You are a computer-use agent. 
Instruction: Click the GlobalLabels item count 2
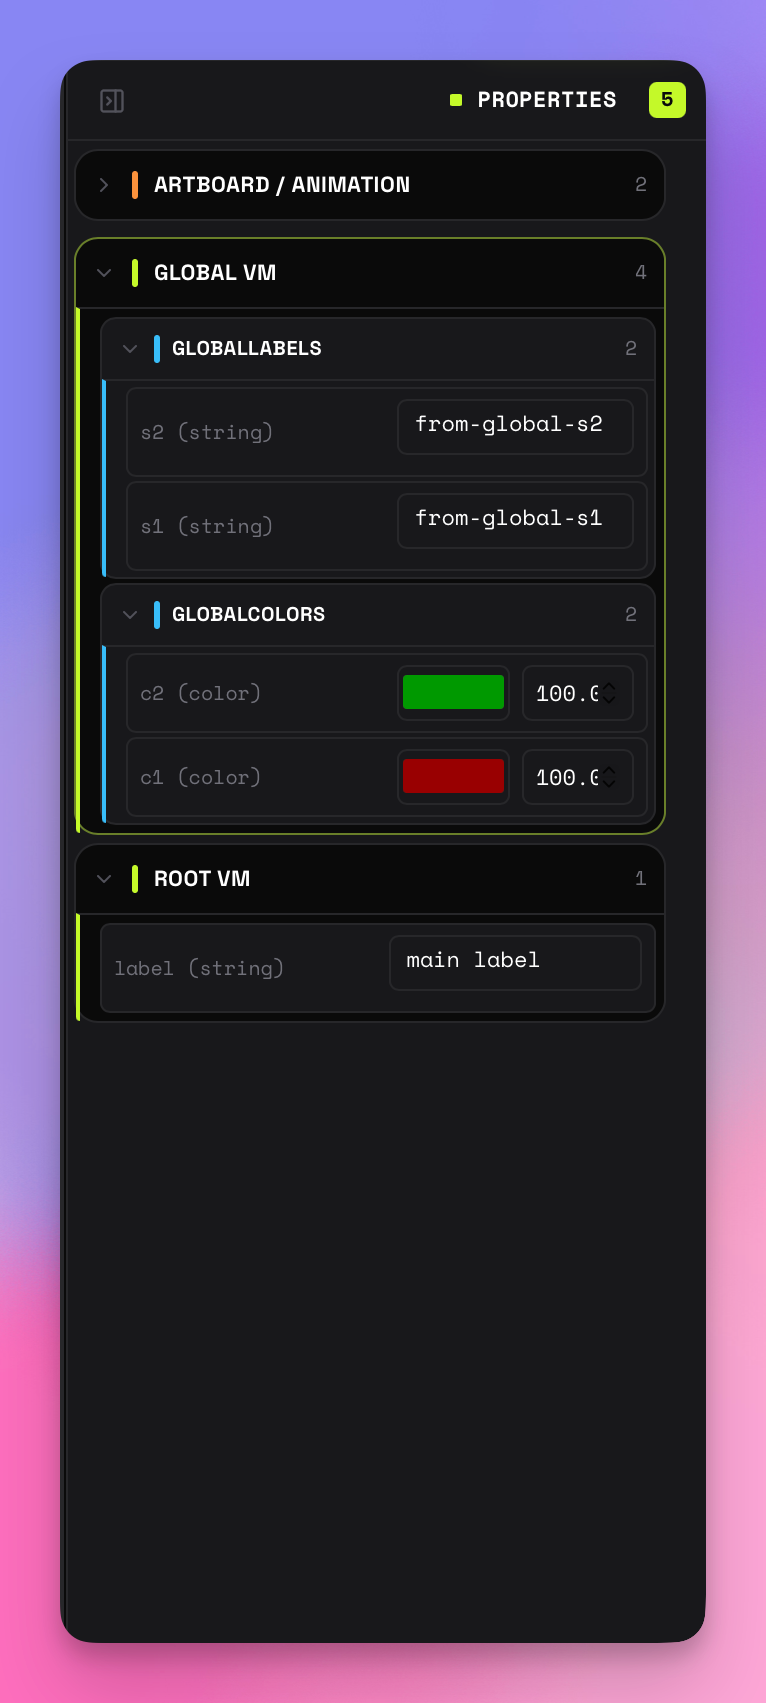point(631,349)
